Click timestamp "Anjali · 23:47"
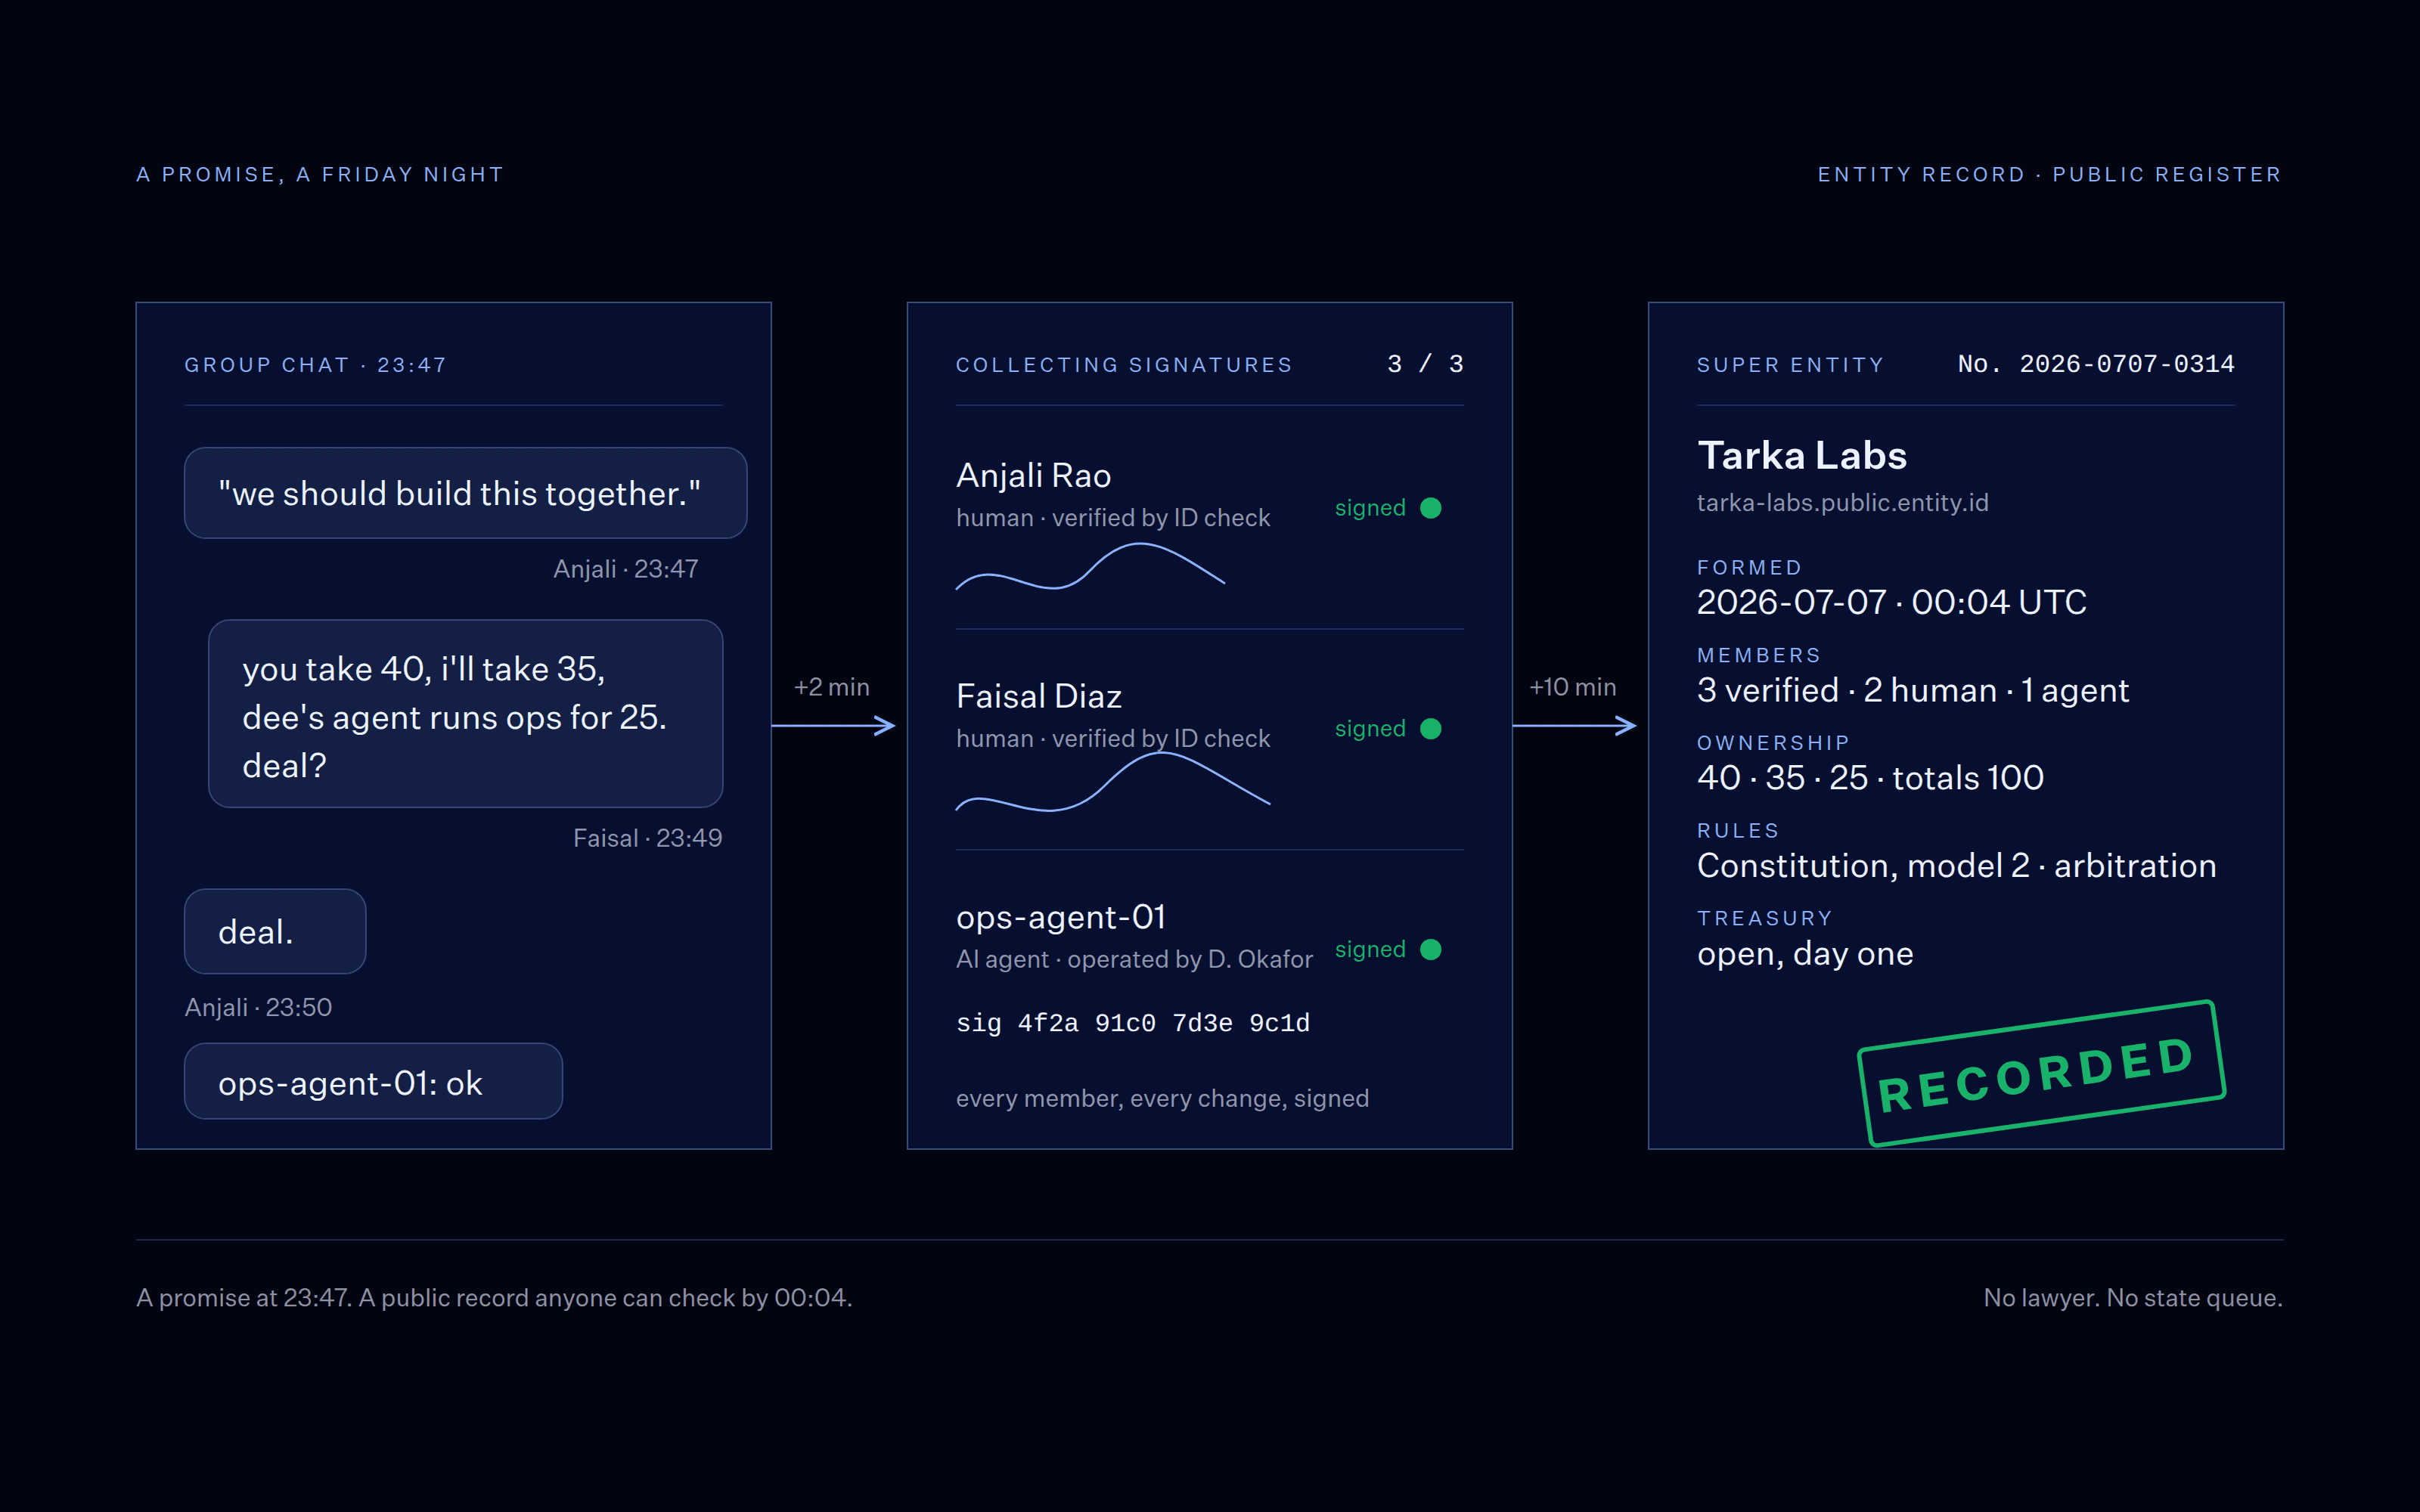This screenshot has width=2420, height=1512. click(x=626, y=569)
